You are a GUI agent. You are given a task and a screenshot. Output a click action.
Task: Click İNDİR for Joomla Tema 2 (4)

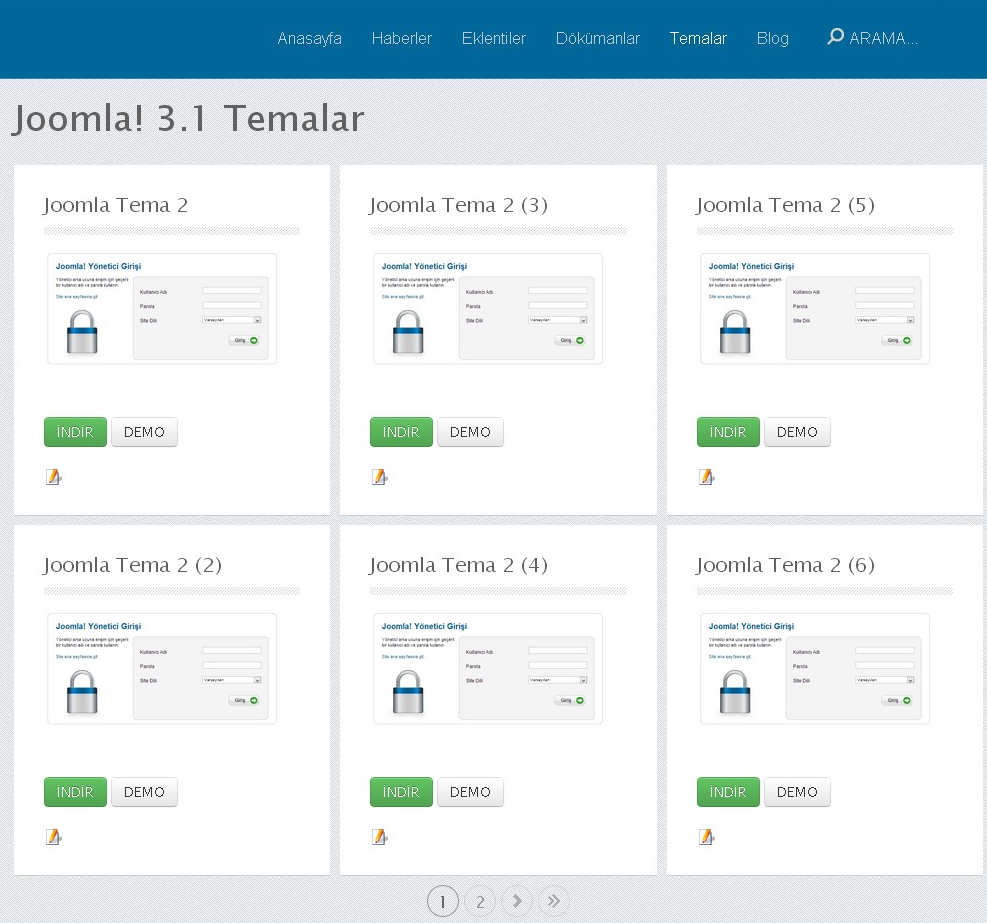click(x=402, y=792)
